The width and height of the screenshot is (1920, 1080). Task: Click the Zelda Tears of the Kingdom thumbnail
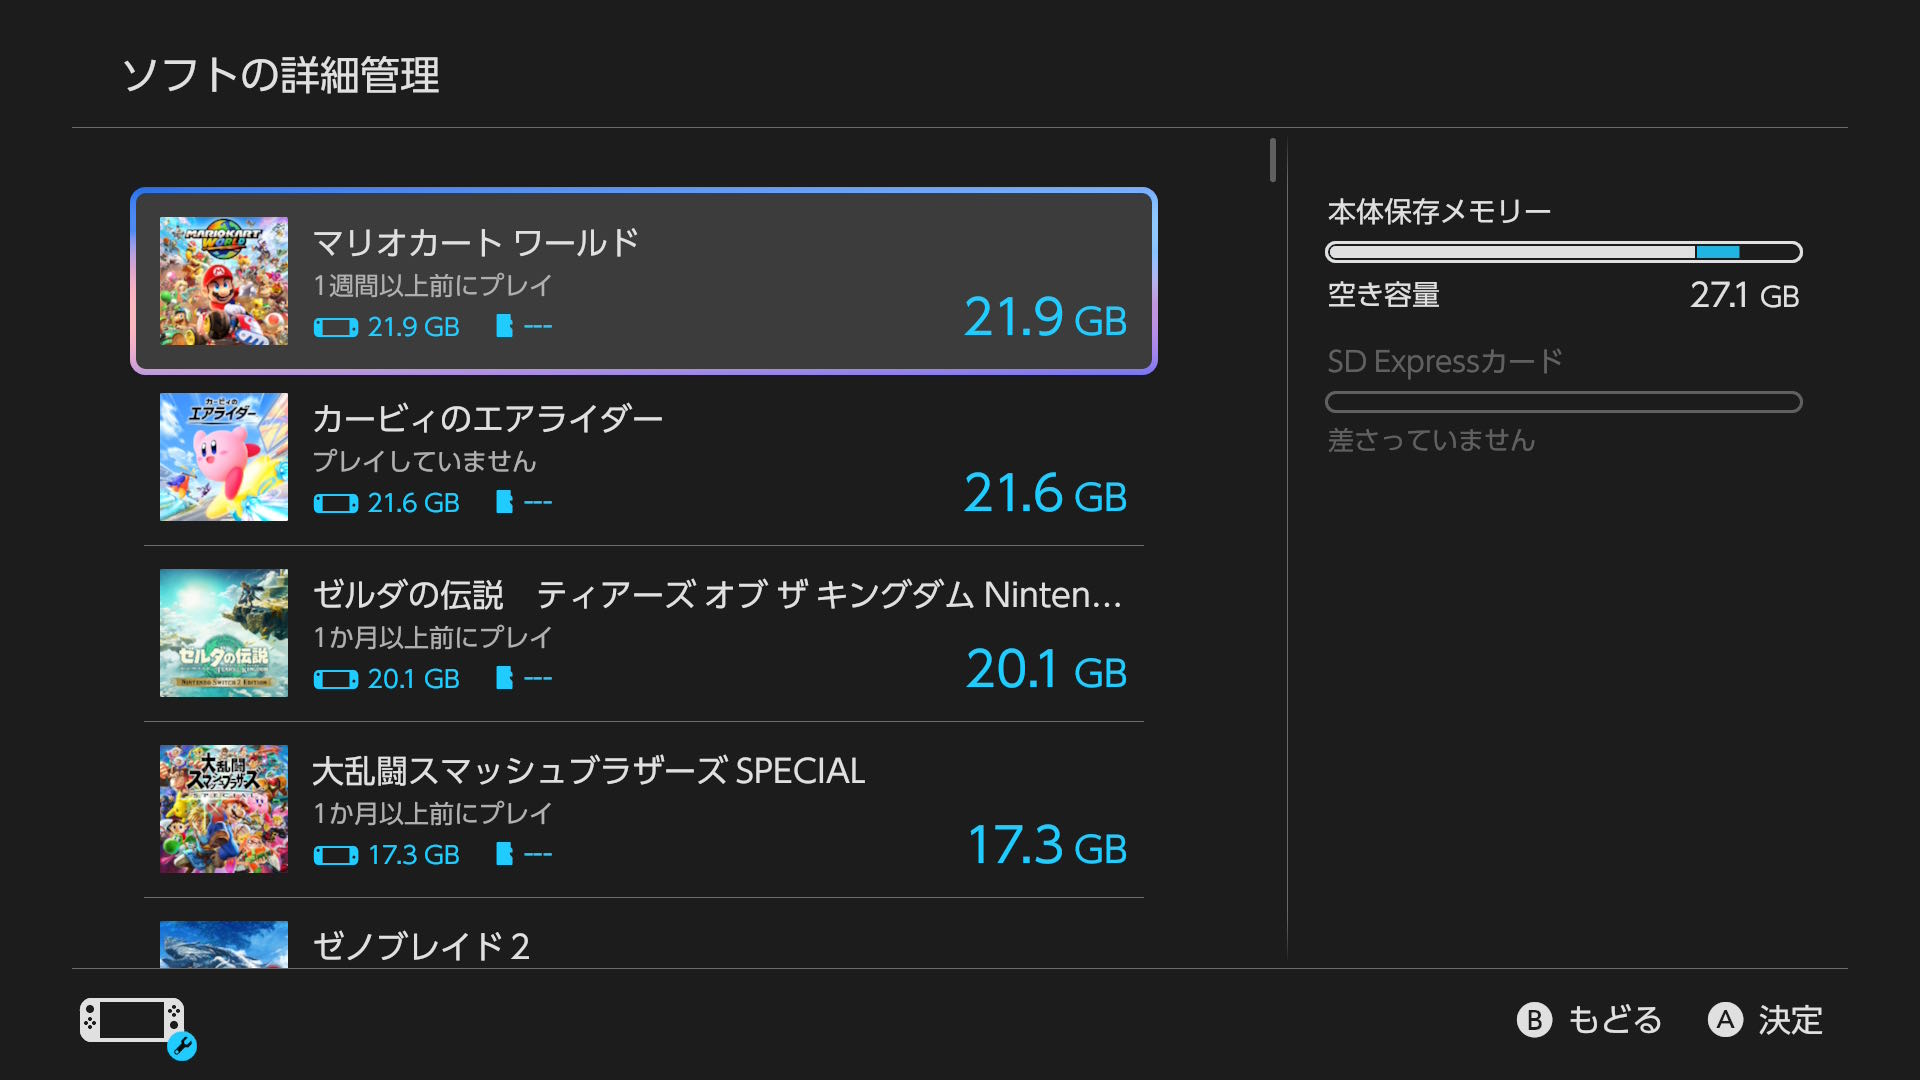coord(224,633)
